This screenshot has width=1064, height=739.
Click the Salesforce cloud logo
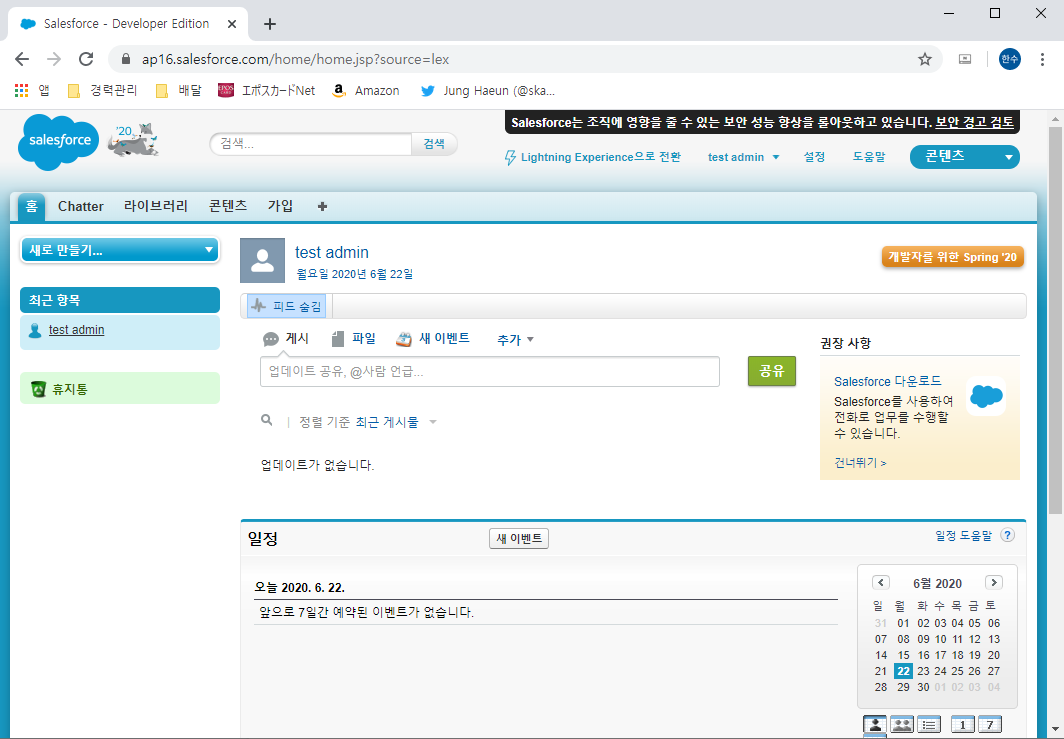tap(58, 141)
